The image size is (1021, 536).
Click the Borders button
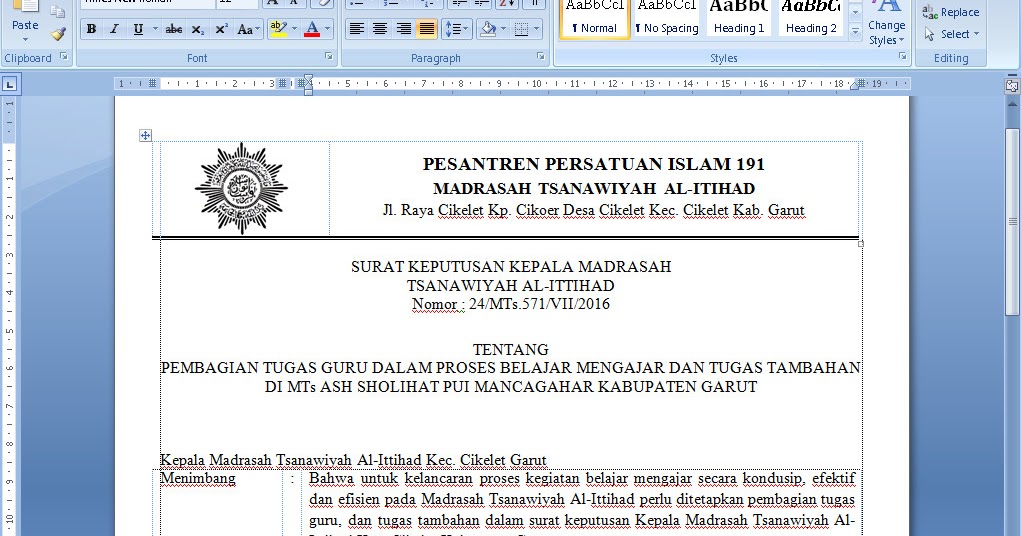pos(521,29)
